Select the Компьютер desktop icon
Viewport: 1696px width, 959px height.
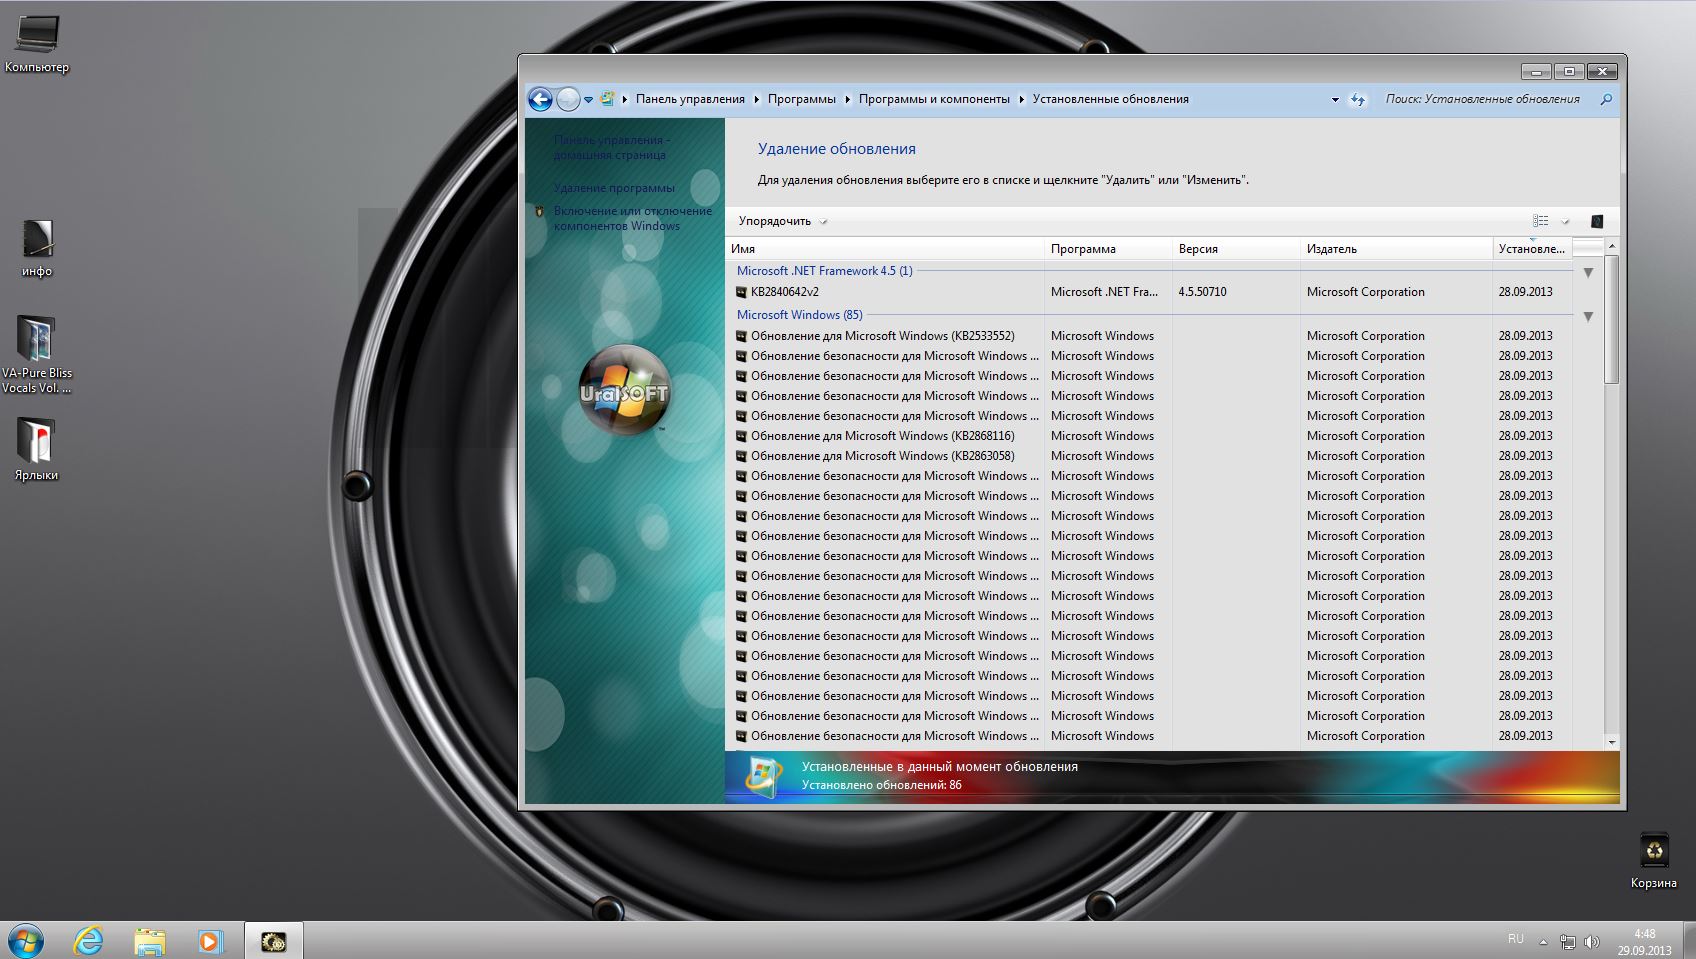click(37, 45)
